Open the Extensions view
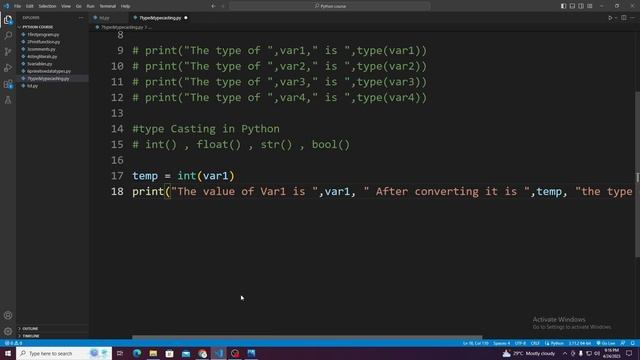Screen dimensions: 640x360 [8, 84]
